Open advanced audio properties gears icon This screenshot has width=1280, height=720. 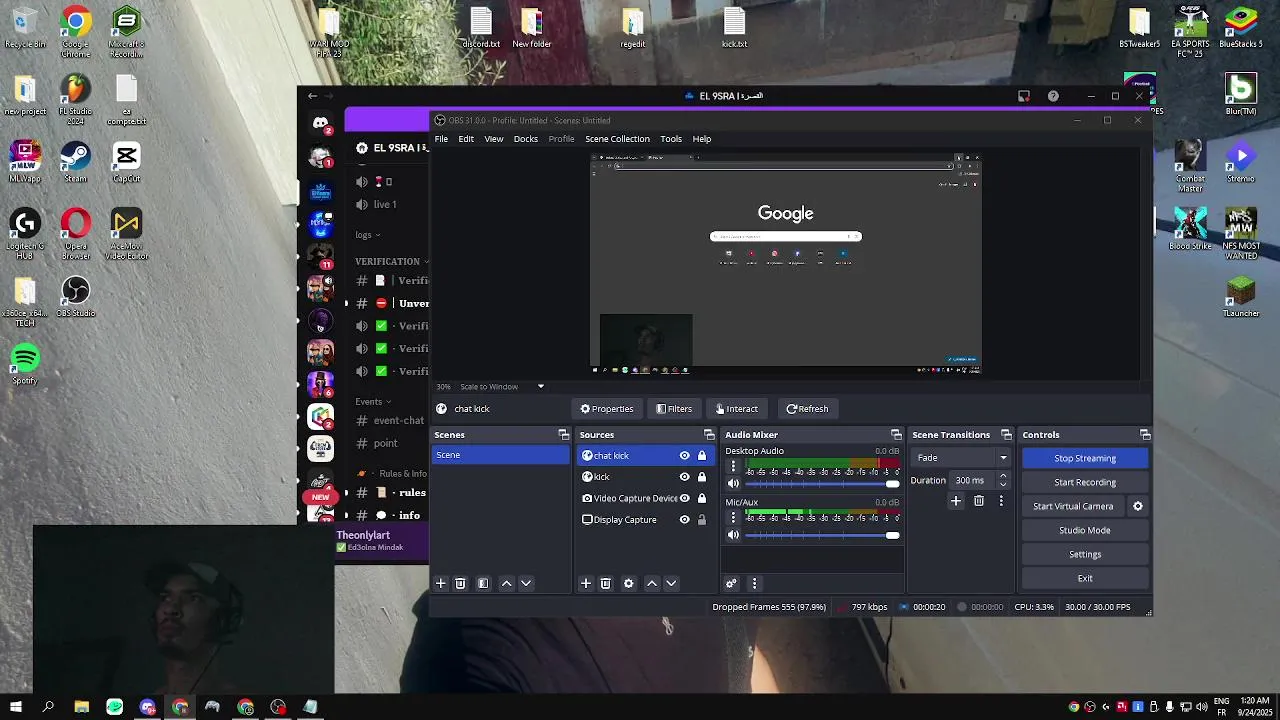click(x=731, y=583)
